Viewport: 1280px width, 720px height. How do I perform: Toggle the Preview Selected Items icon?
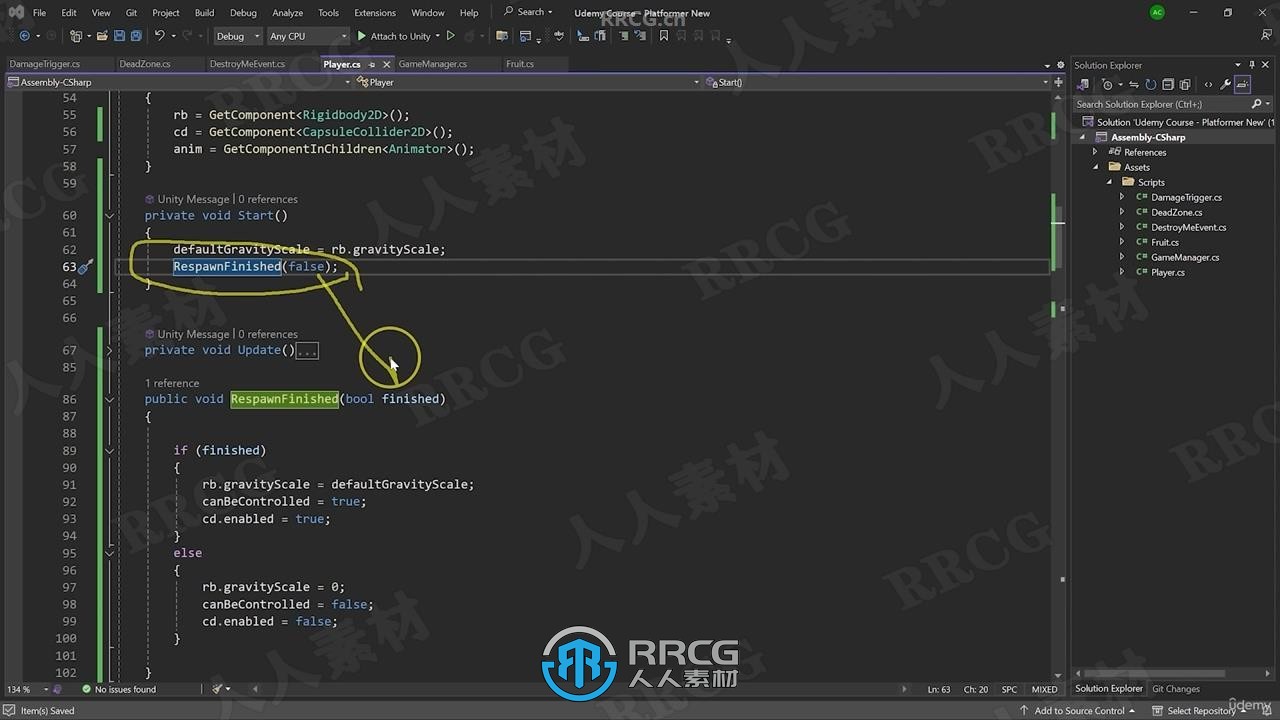point(1242,85)
